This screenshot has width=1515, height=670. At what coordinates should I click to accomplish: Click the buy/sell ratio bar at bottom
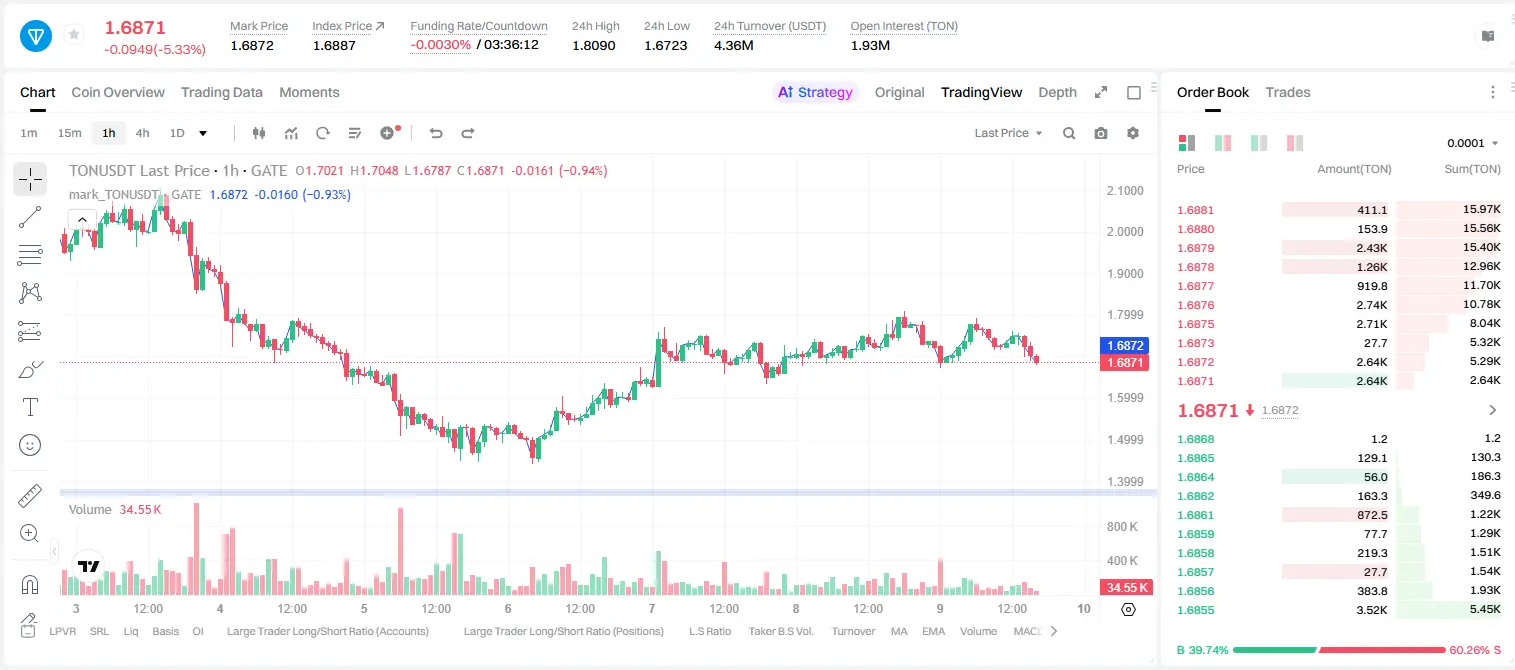click(1339, 650)
